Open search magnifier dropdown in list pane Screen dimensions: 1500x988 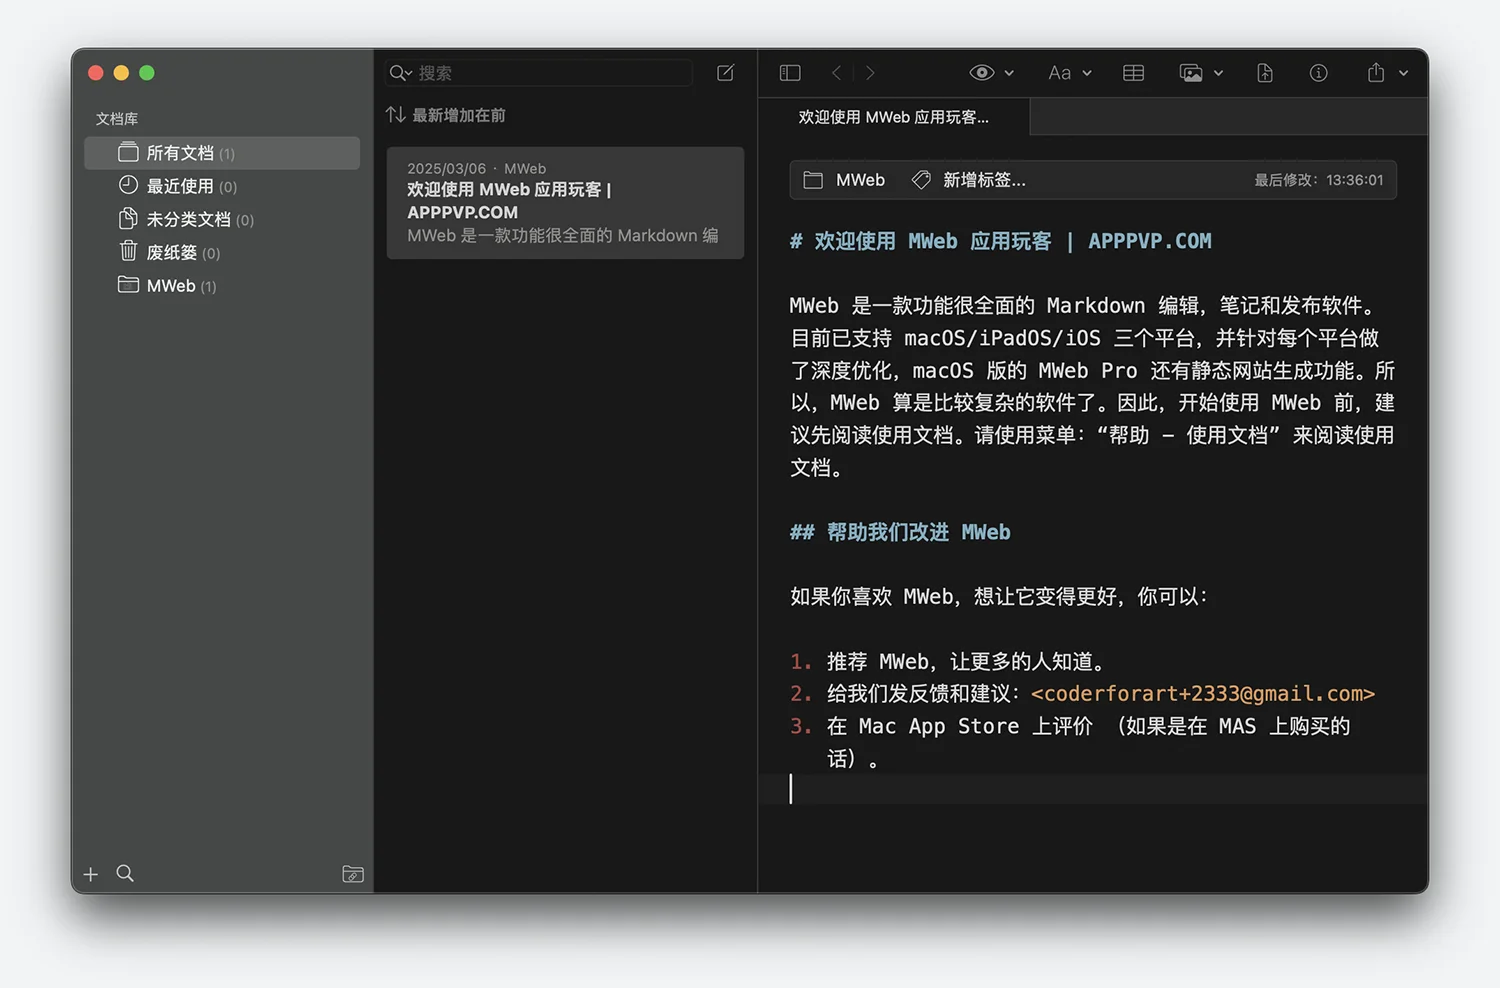pyautogui.click(x=400, y=73)
